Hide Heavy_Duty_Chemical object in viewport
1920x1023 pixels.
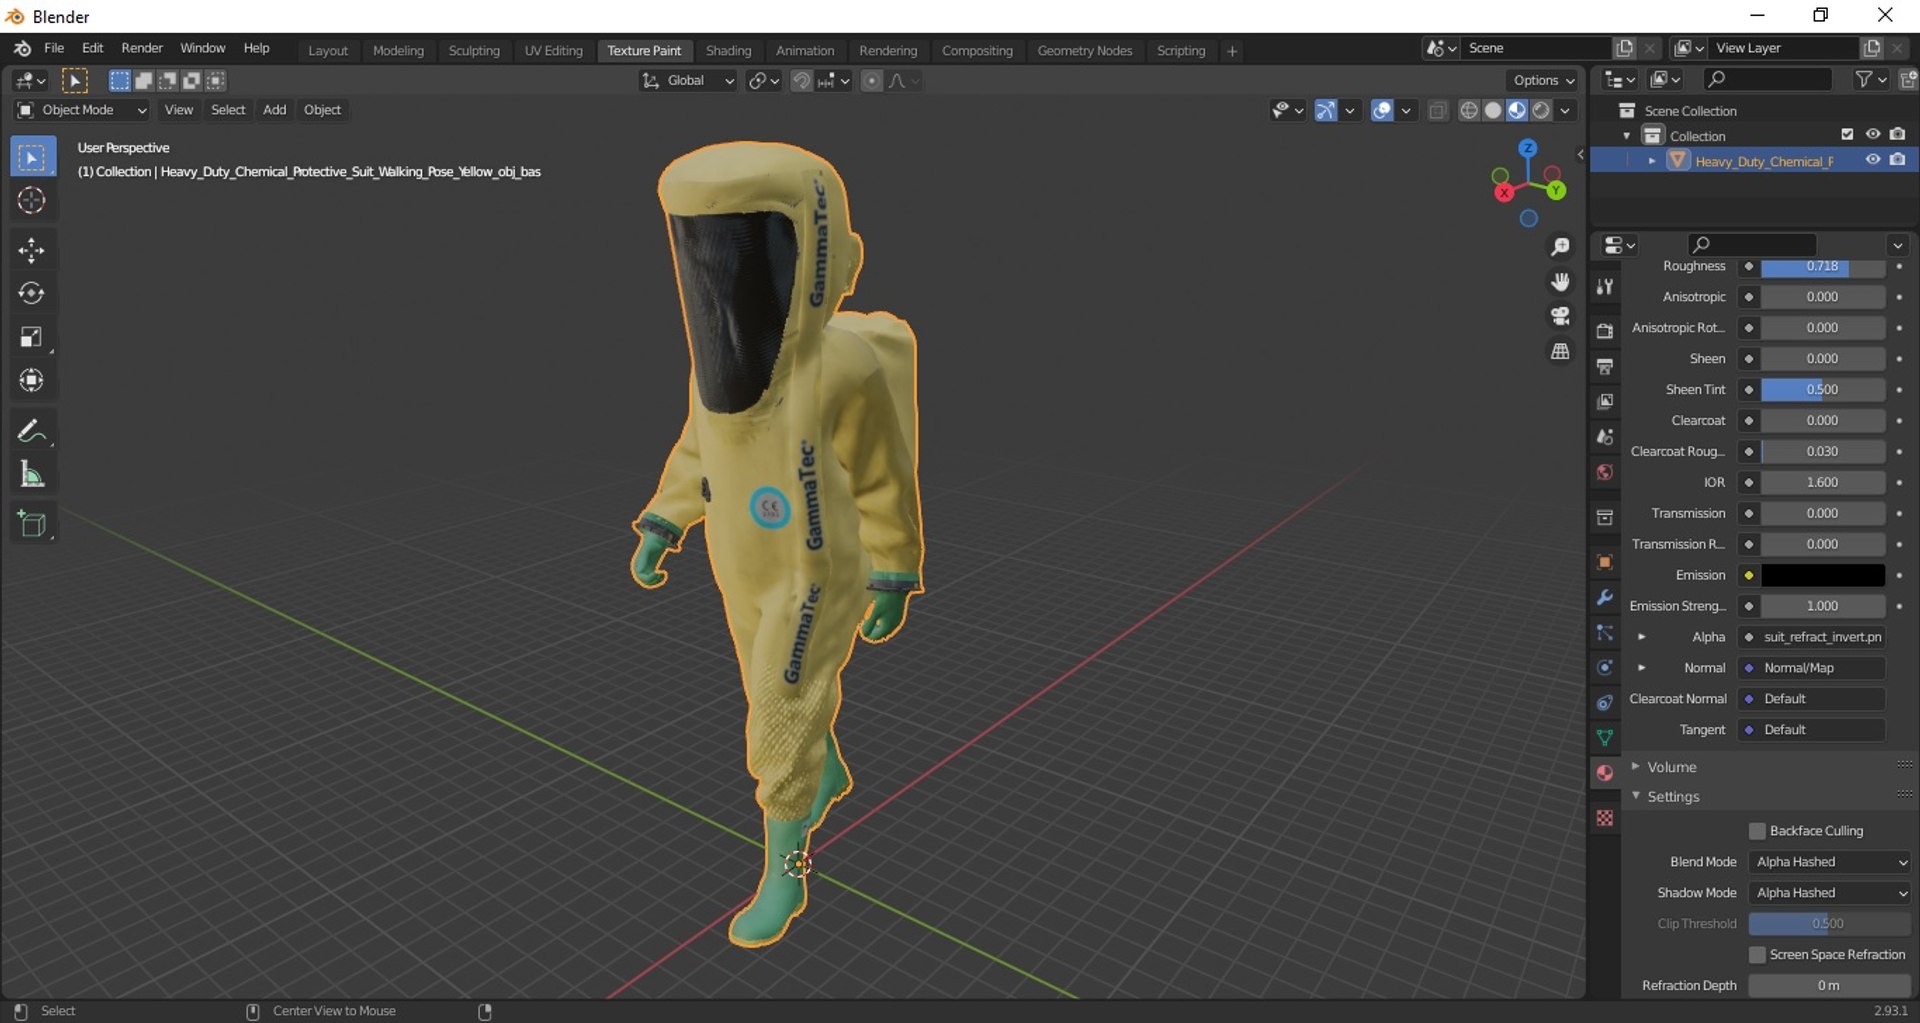[x=1872, y=160]
